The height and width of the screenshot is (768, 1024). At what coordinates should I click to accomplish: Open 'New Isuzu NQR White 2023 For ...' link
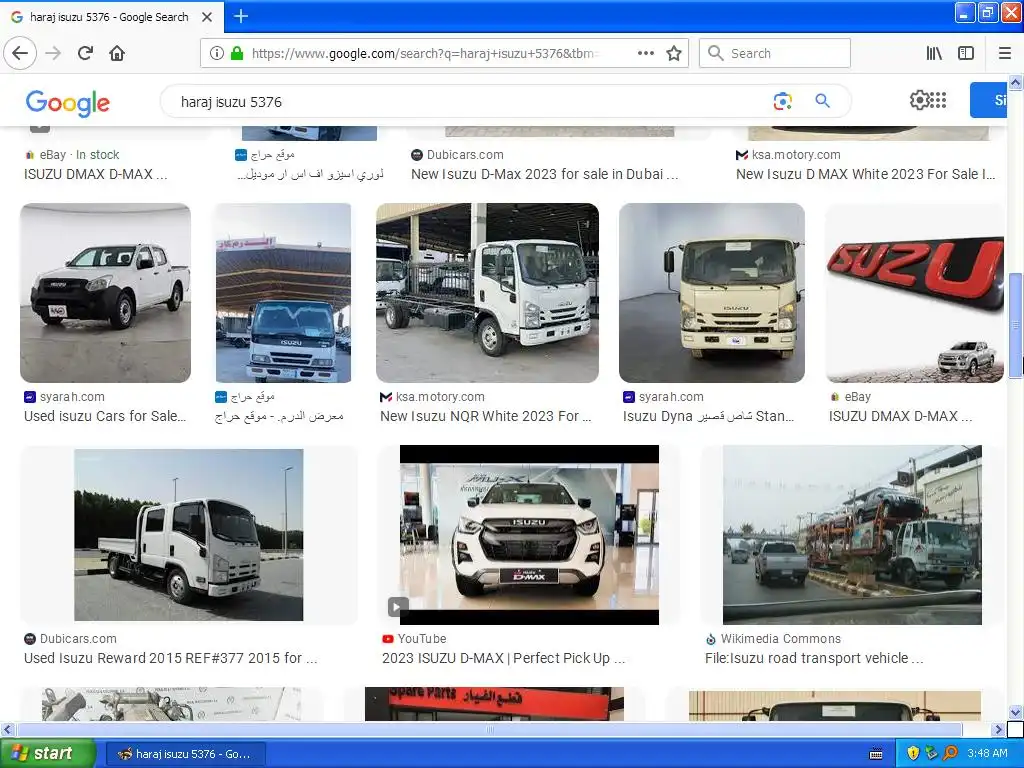[485, 416]
